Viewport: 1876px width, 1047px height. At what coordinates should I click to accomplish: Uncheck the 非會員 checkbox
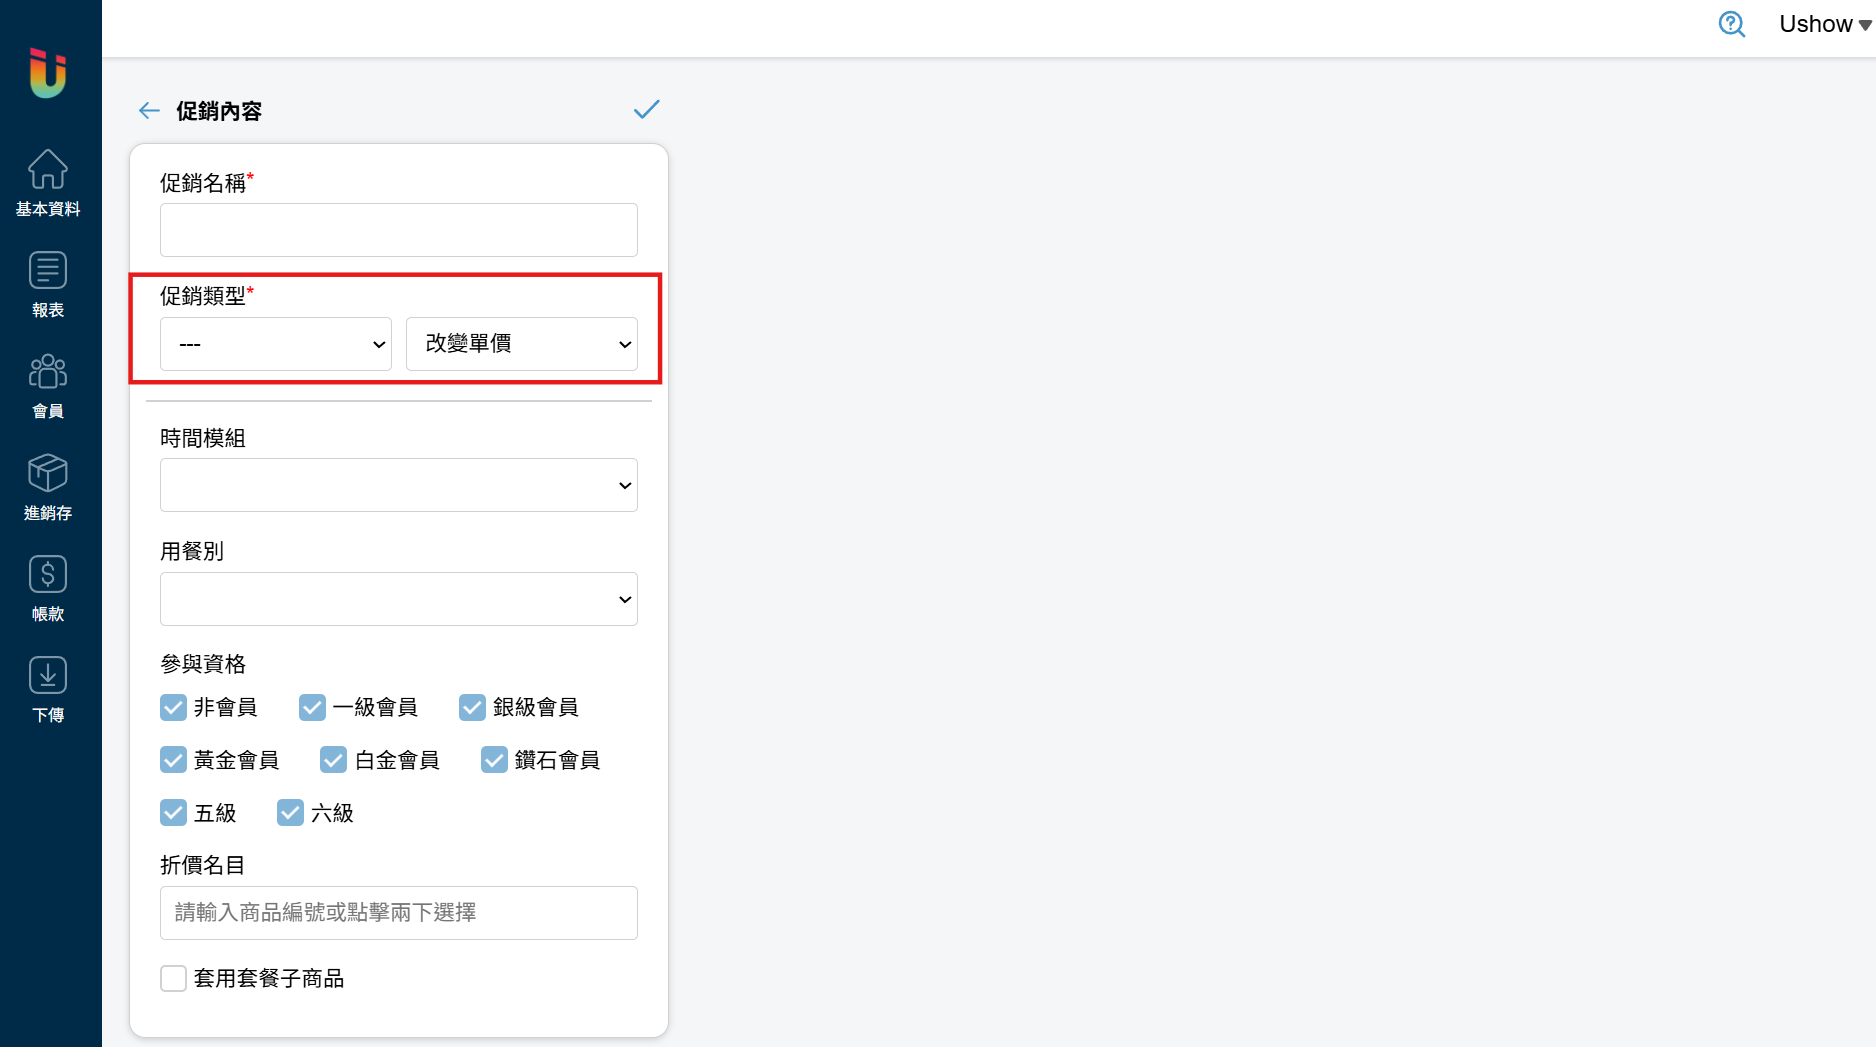tap(173, 707)
